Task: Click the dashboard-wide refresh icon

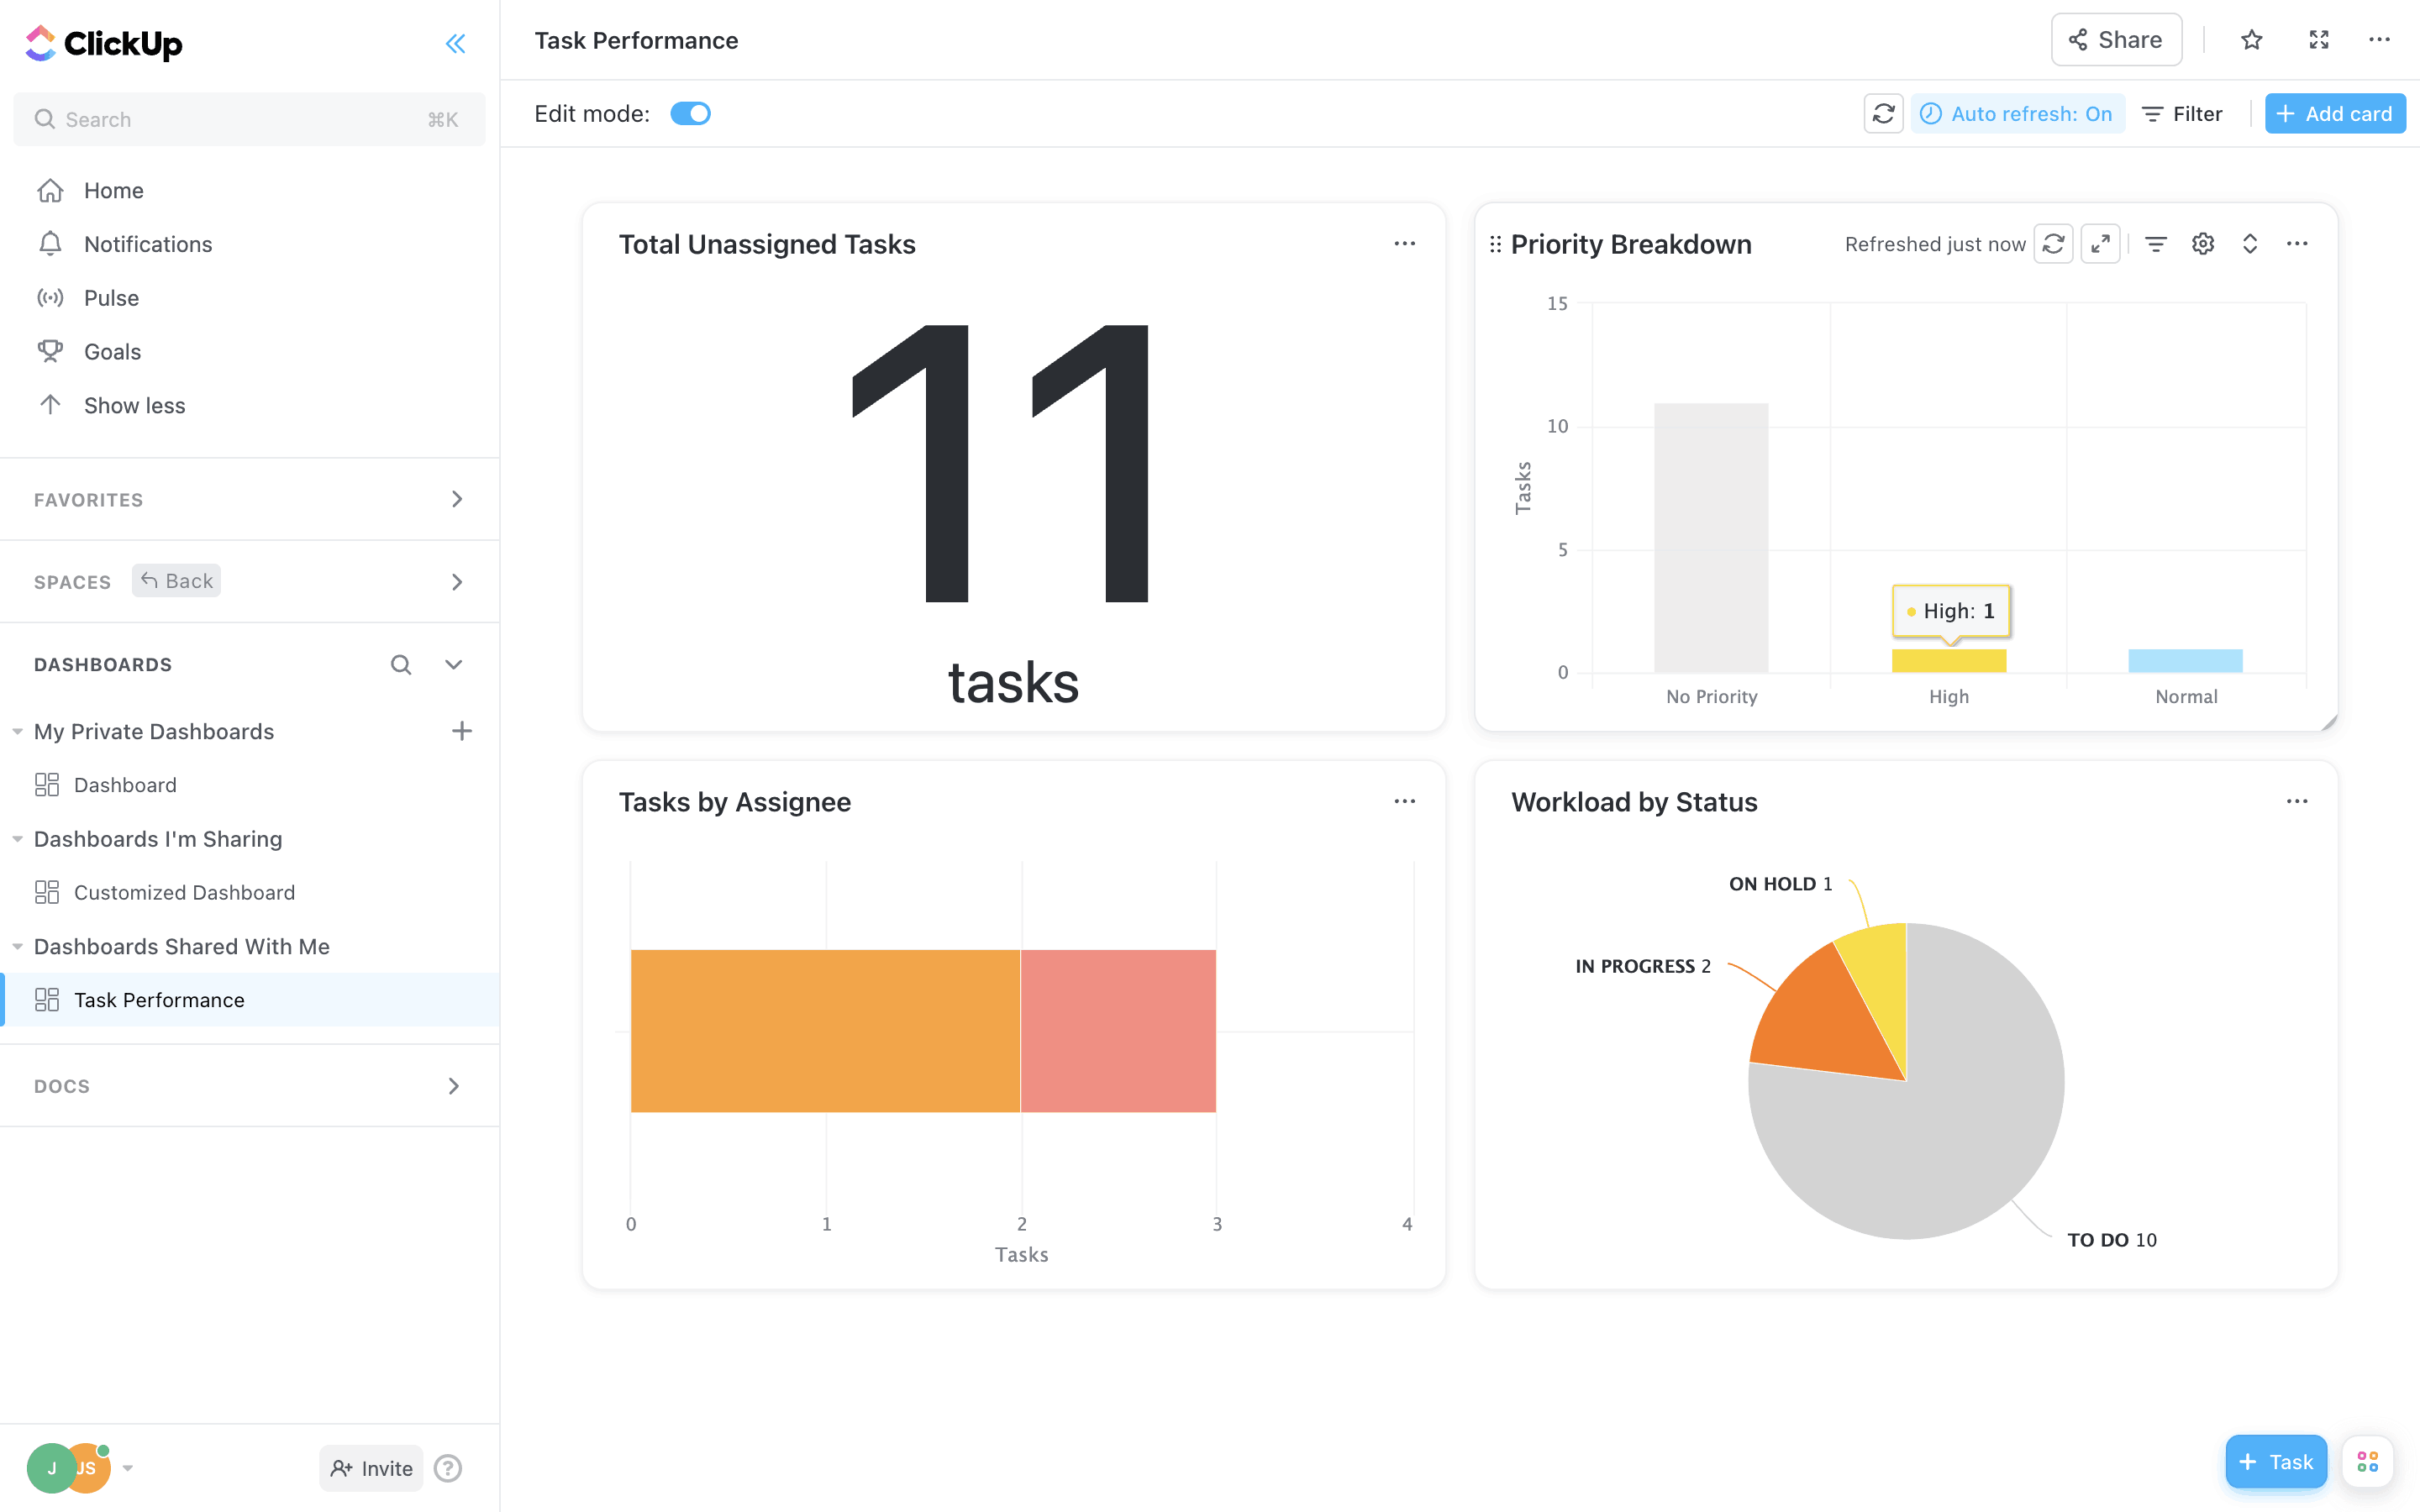Action: pyautogui.click(x=1883, y=114)
